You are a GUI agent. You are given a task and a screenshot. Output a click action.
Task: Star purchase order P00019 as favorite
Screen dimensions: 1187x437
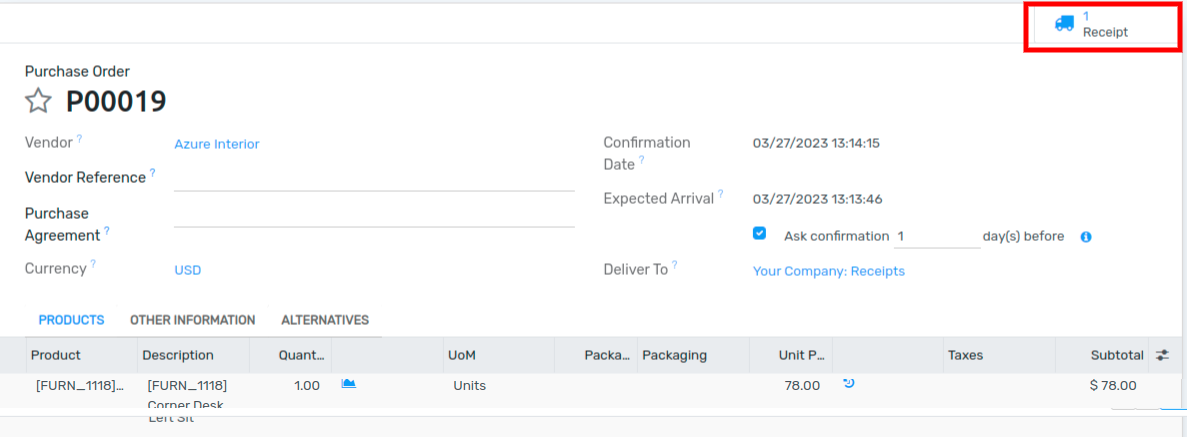click(39, 101)
